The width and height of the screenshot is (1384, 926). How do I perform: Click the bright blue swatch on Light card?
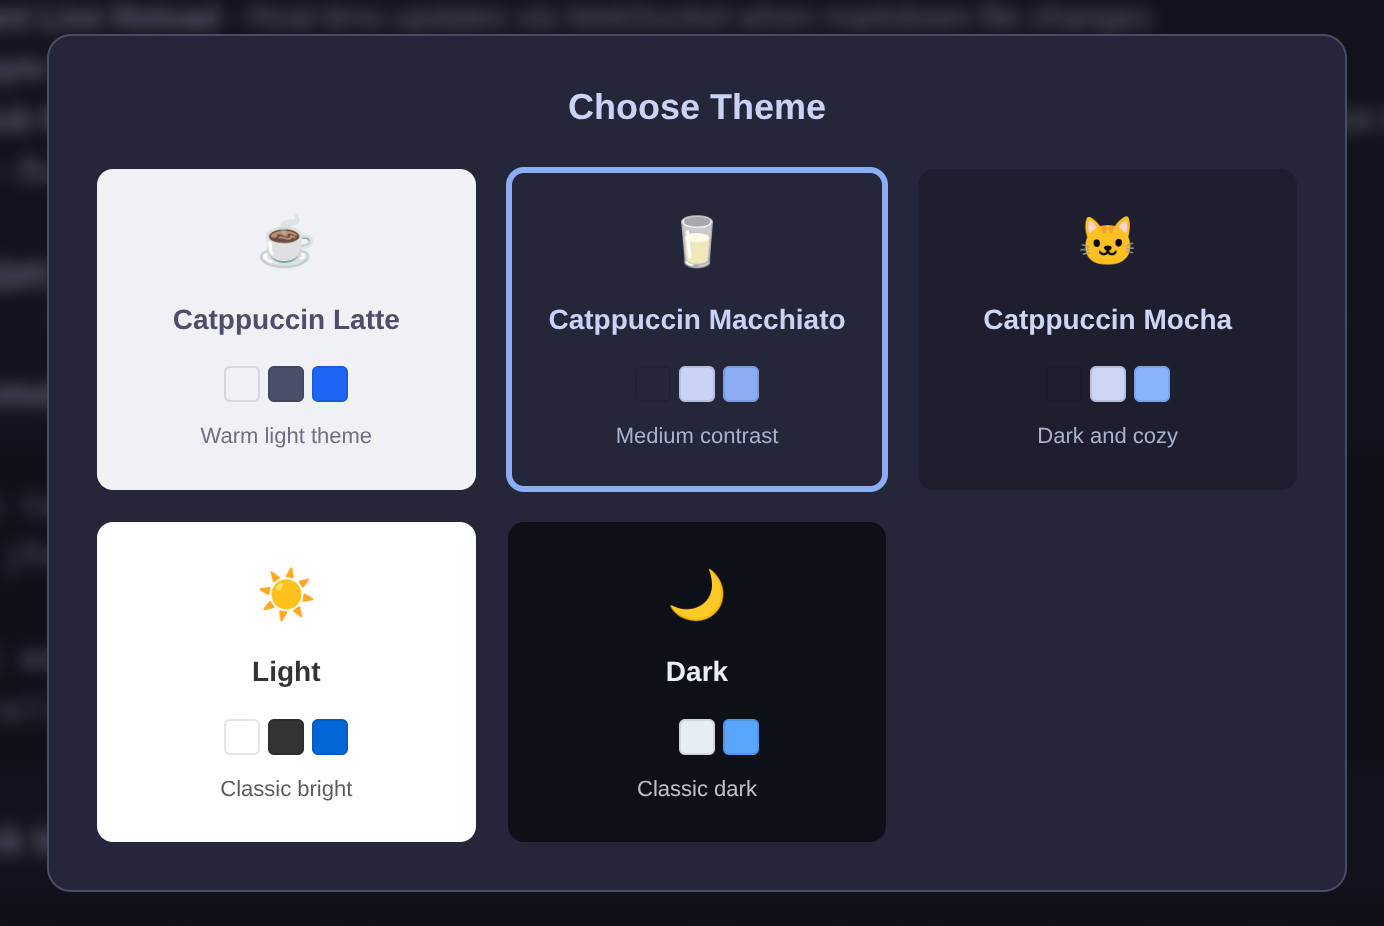(330, 736)
